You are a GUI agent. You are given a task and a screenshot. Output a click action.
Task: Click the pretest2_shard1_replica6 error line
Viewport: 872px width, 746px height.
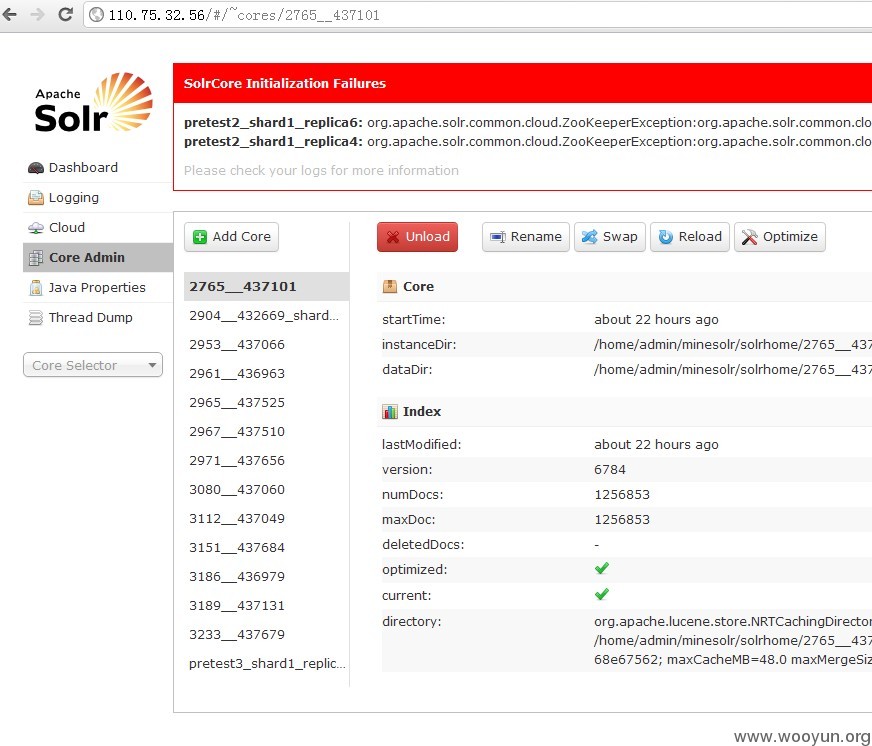tap(528, 122)
